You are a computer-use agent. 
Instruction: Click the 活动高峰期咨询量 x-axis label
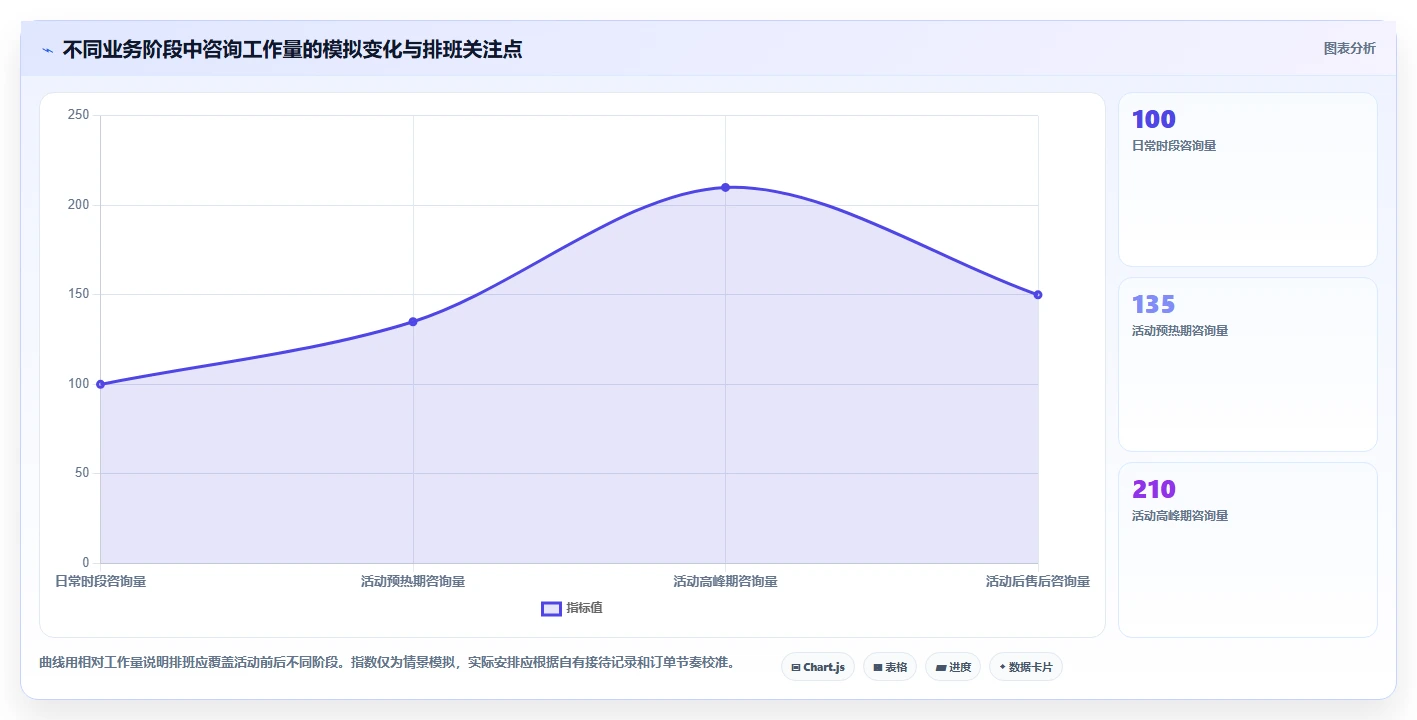coord(726,581)
